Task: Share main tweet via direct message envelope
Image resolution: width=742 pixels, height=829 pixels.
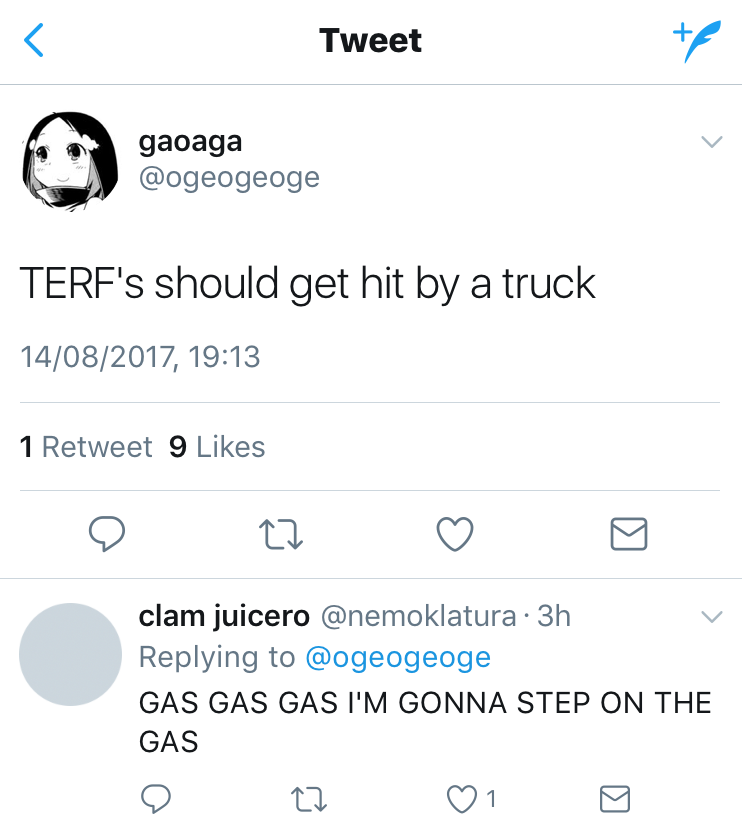Action: click(x=629, y=534)
